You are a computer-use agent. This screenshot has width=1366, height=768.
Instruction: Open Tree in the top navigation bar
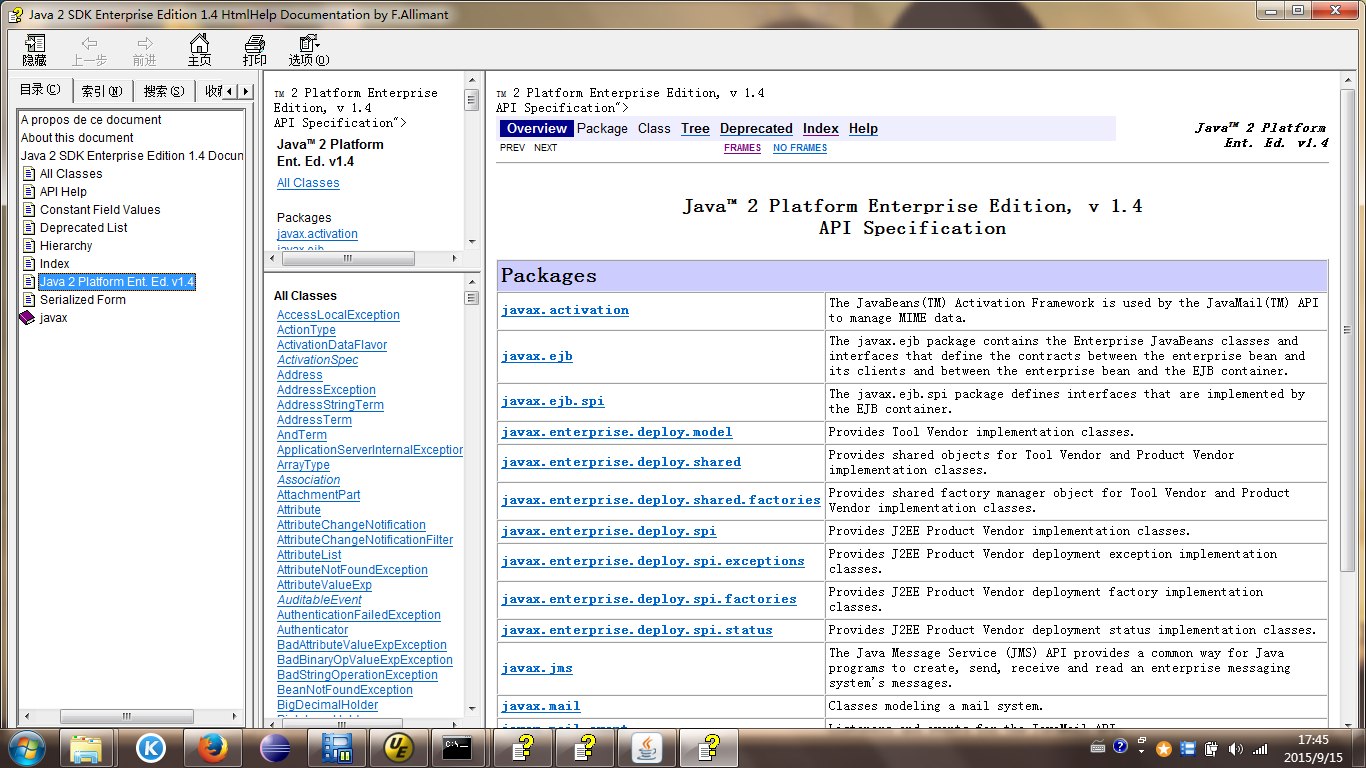695,129
